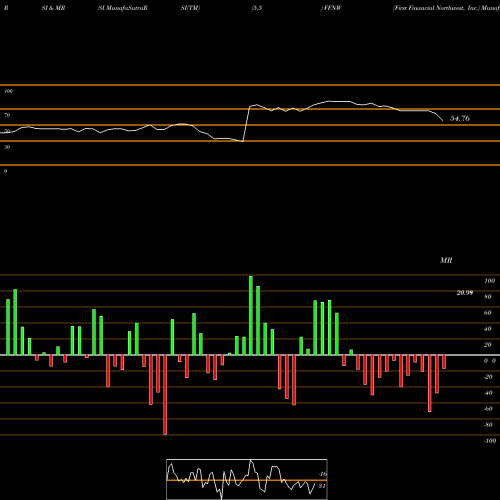Click the 31 value in mini chart
Viewport: 500px width, 500px height.
click(x=322, y=486)
